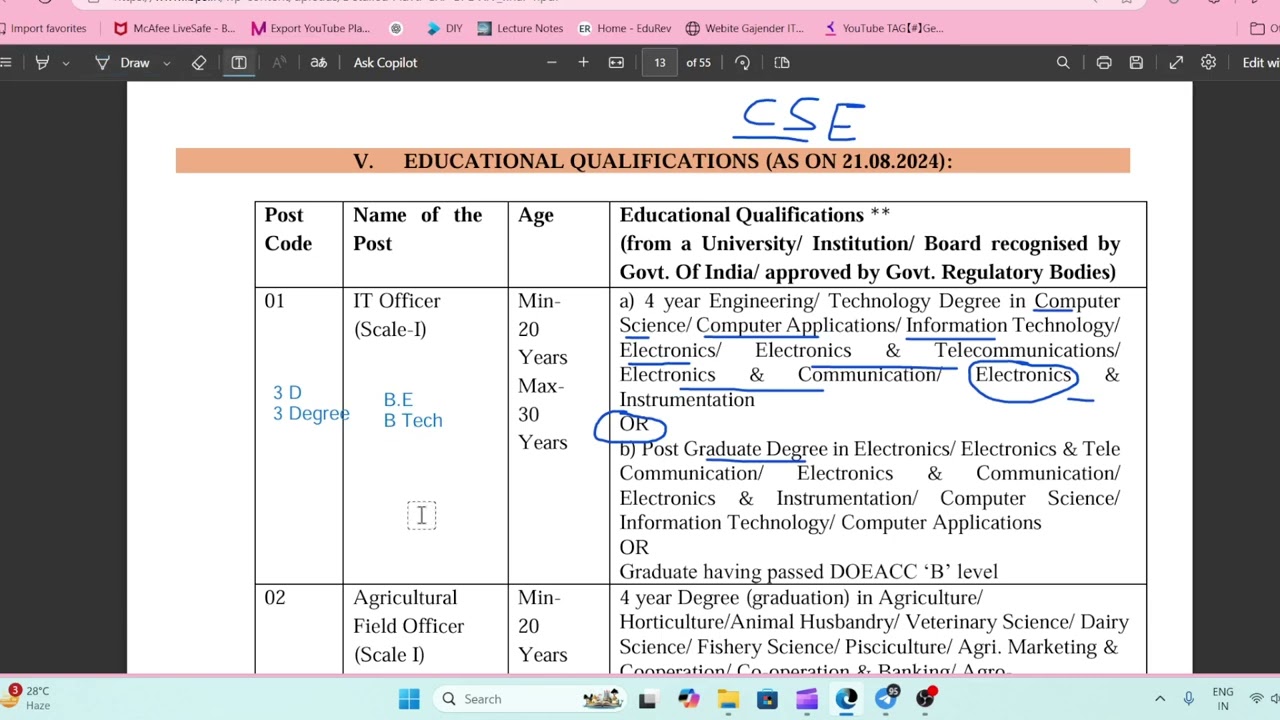Click the Edit with toolbar button
1280x720 pixels.
pyautogui.click(x=1259, y=62)
